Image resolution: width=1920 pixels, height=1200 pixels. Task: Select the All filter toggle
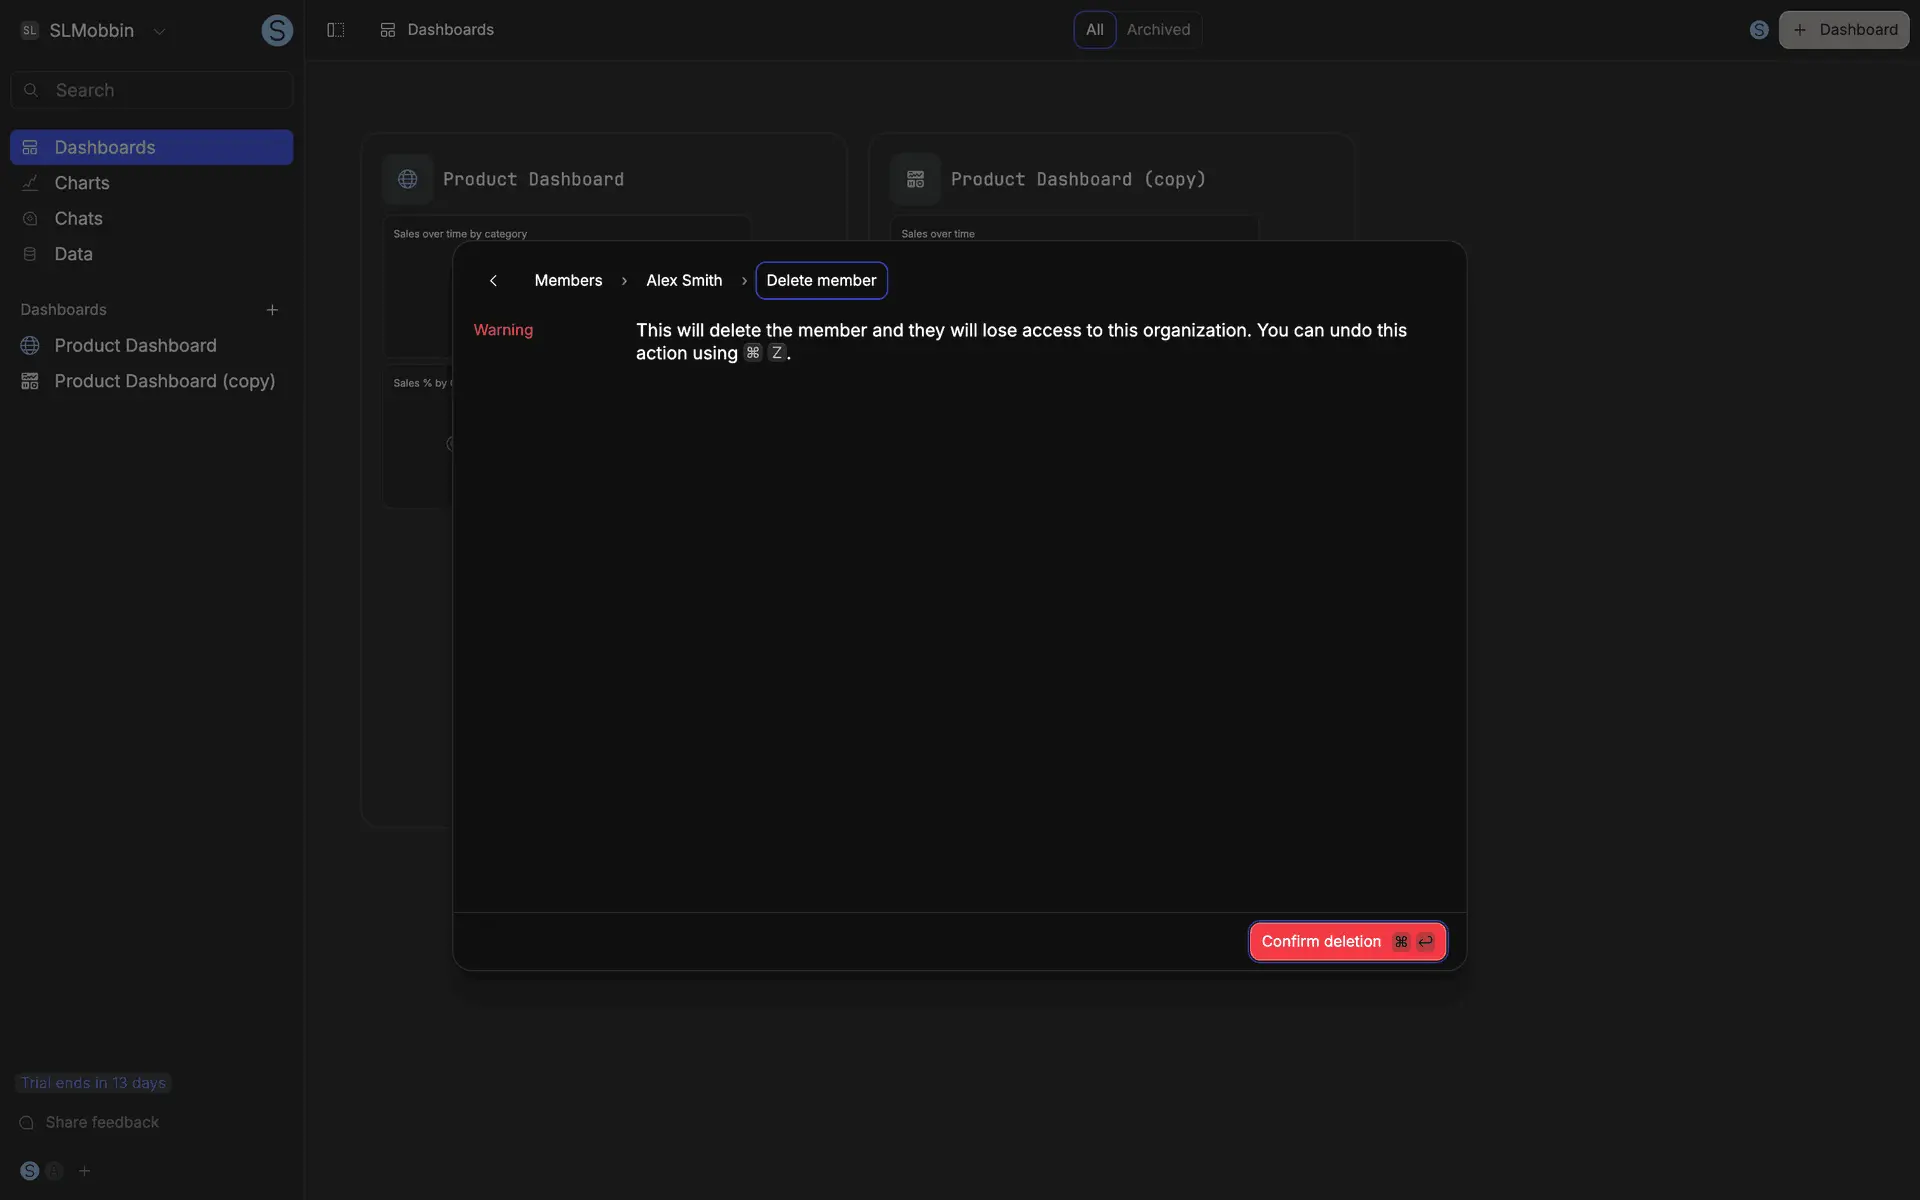click(x=1094, y=30)
